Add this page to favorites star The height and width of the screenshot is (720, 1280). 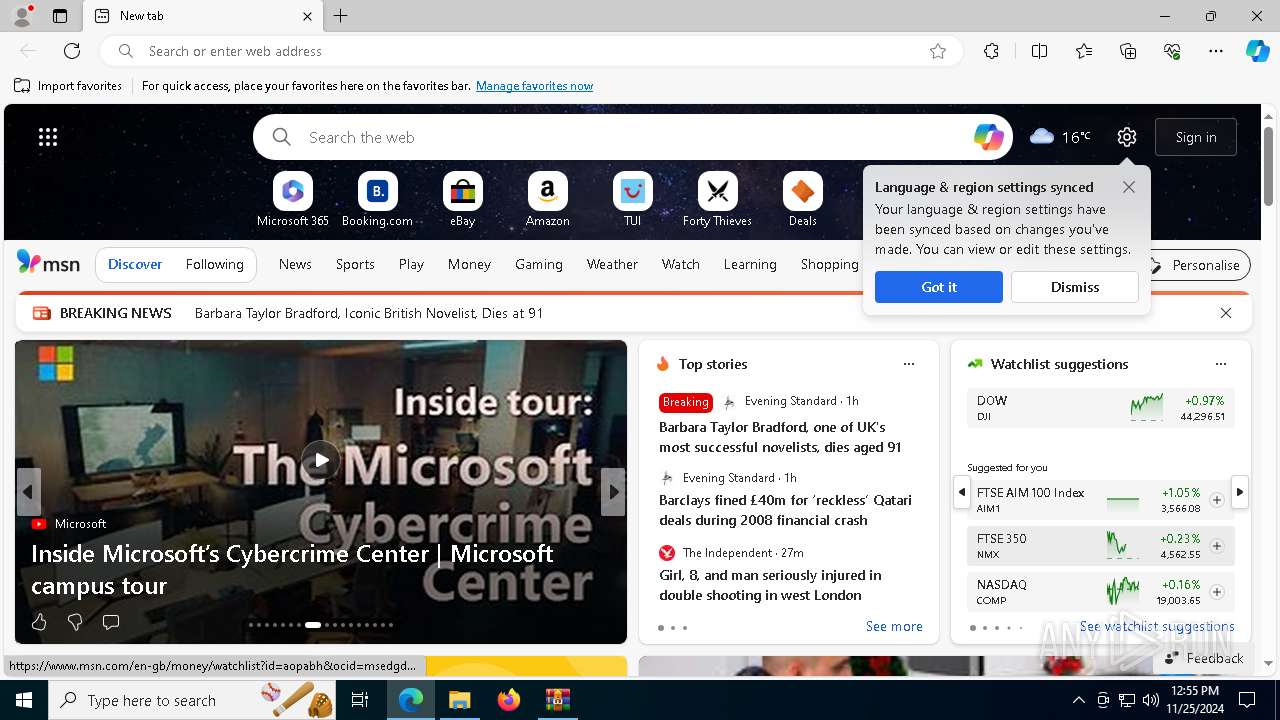tap(938, 51)
